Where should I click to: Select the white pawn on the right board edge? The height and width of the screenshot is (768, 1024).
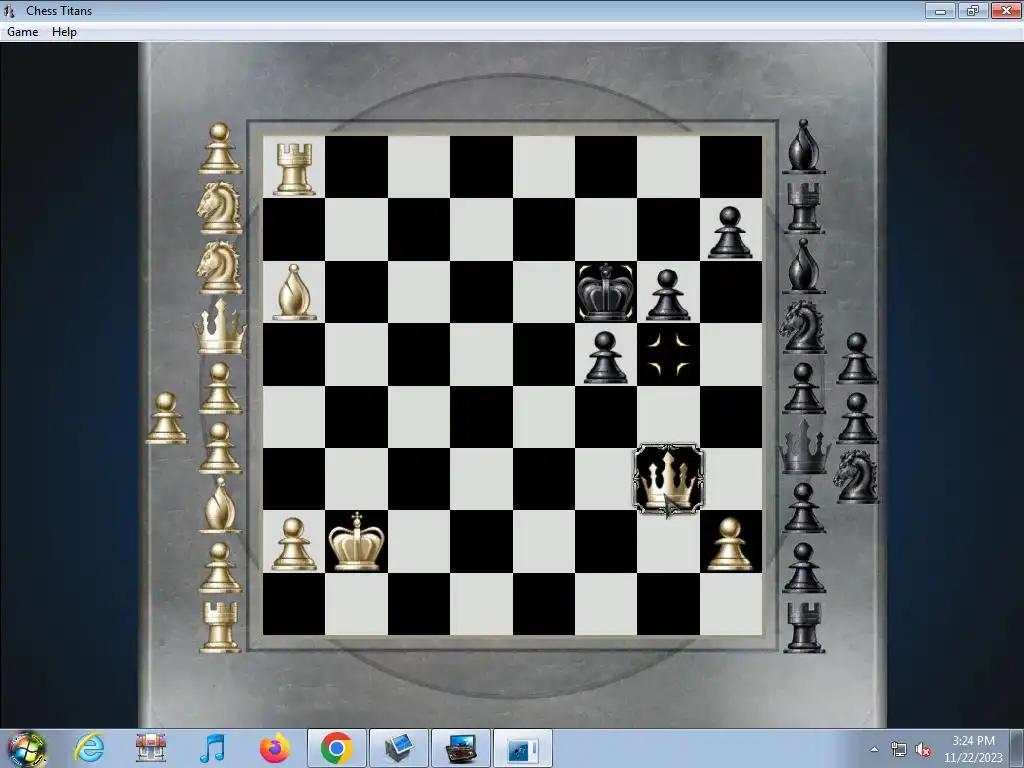pyautogui.click(x=730, y=543)
